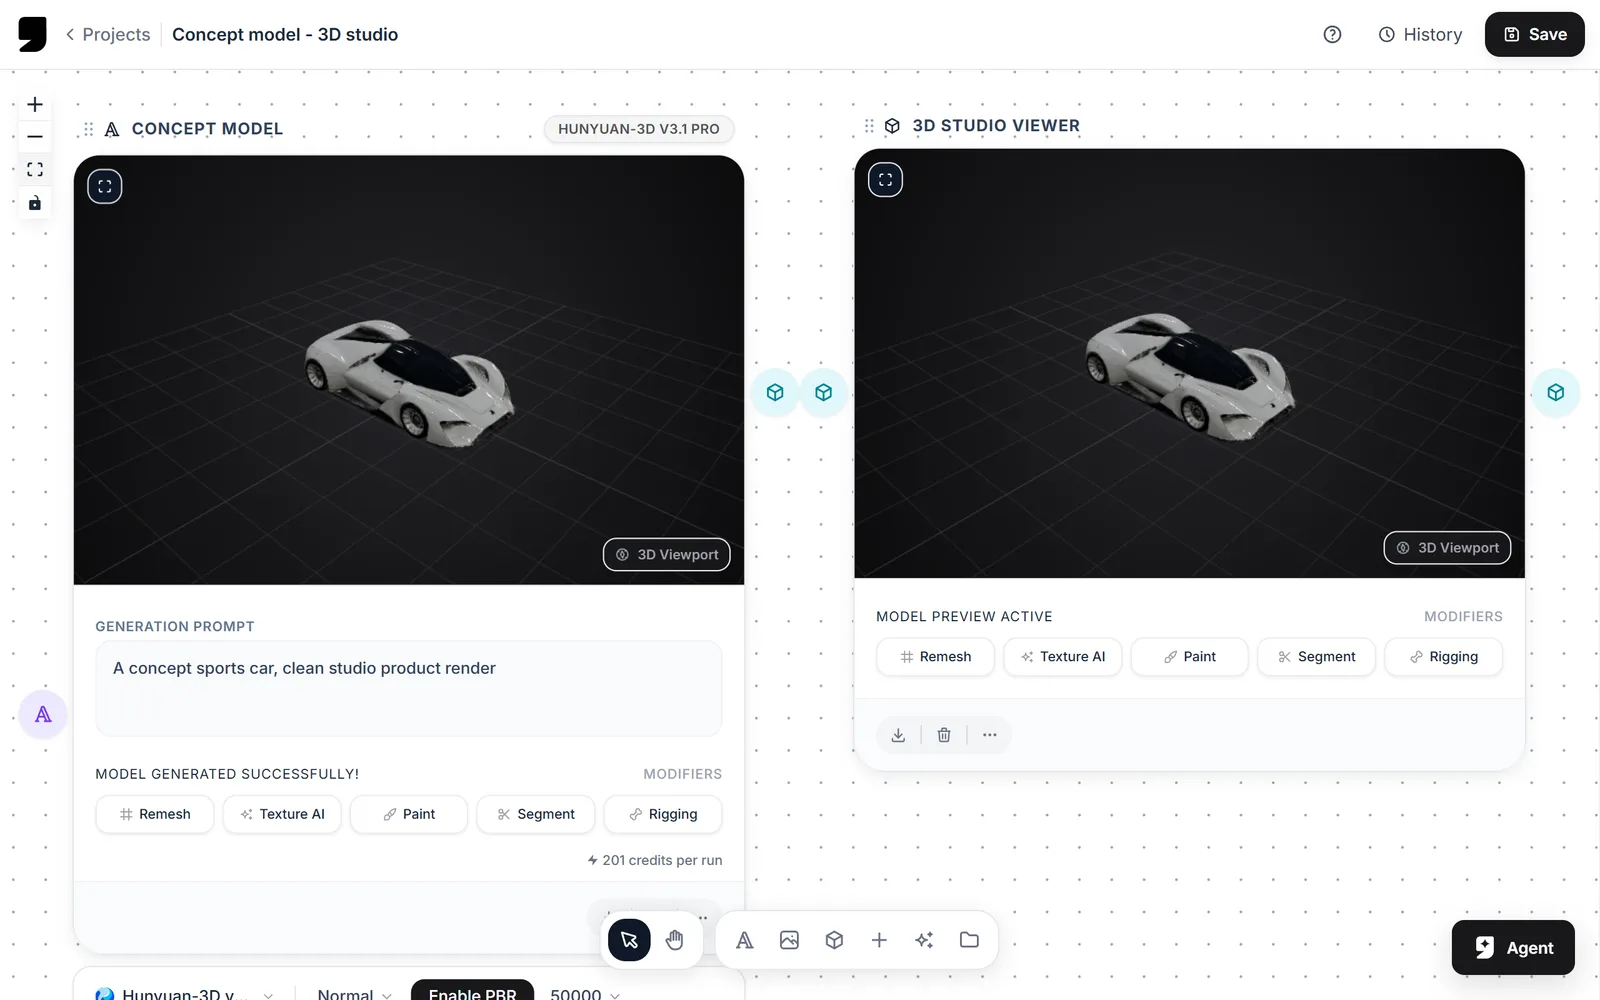Image resolution: width=1600 pixels, height=1000 pixels.
Task: Open the AI sparkle tool
Action: coord(924,940)
